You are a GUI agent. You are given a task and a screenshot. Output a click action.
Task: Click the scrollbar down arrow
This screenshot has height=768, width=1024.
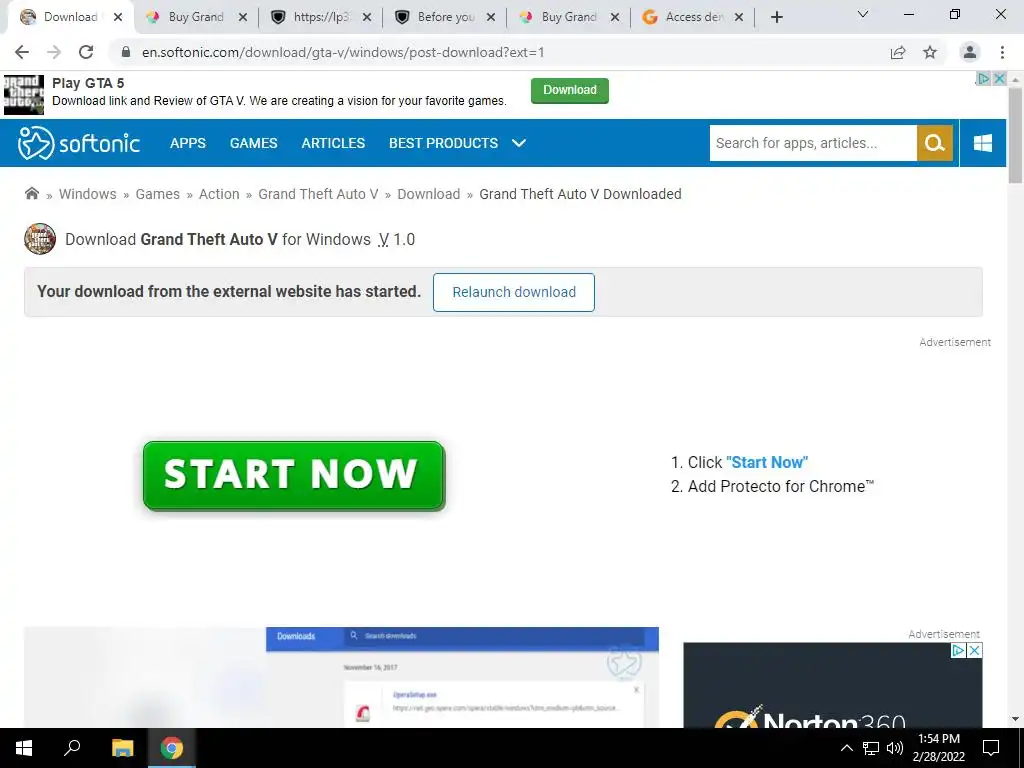(x=1015, y=720)
